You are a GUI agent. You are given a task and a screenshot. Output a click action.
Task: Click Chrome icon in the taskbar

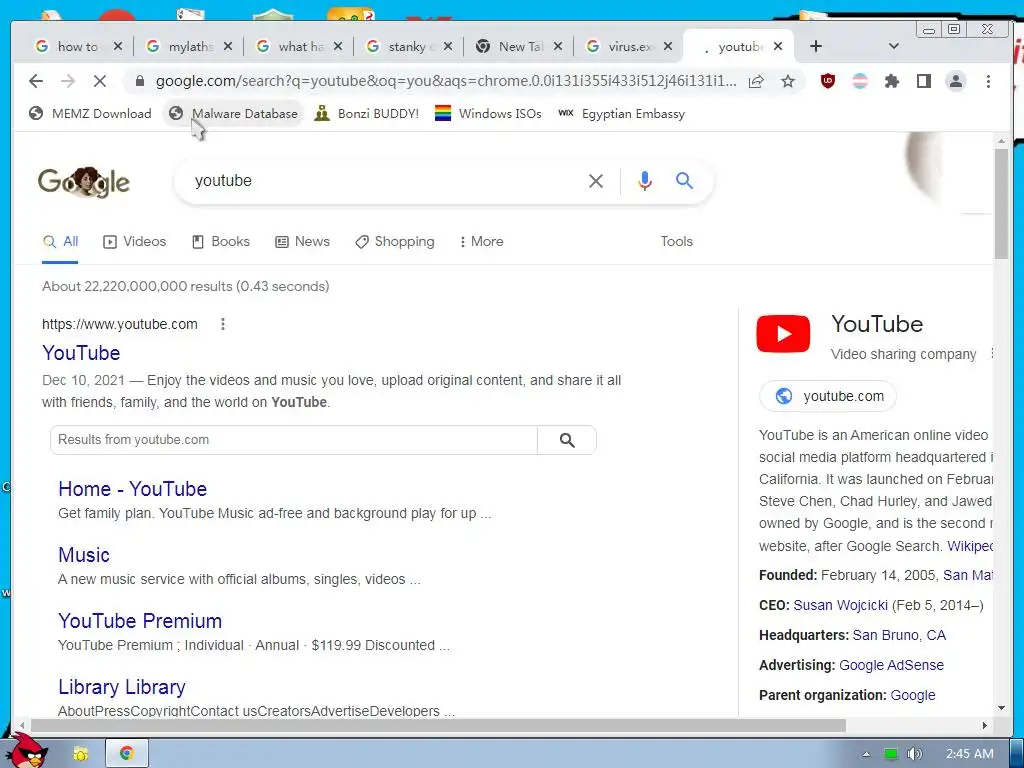(x=127, y=754)
